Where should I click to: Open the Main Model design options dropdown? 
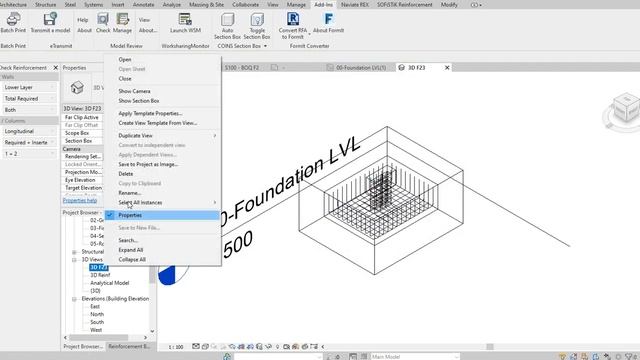415,357
